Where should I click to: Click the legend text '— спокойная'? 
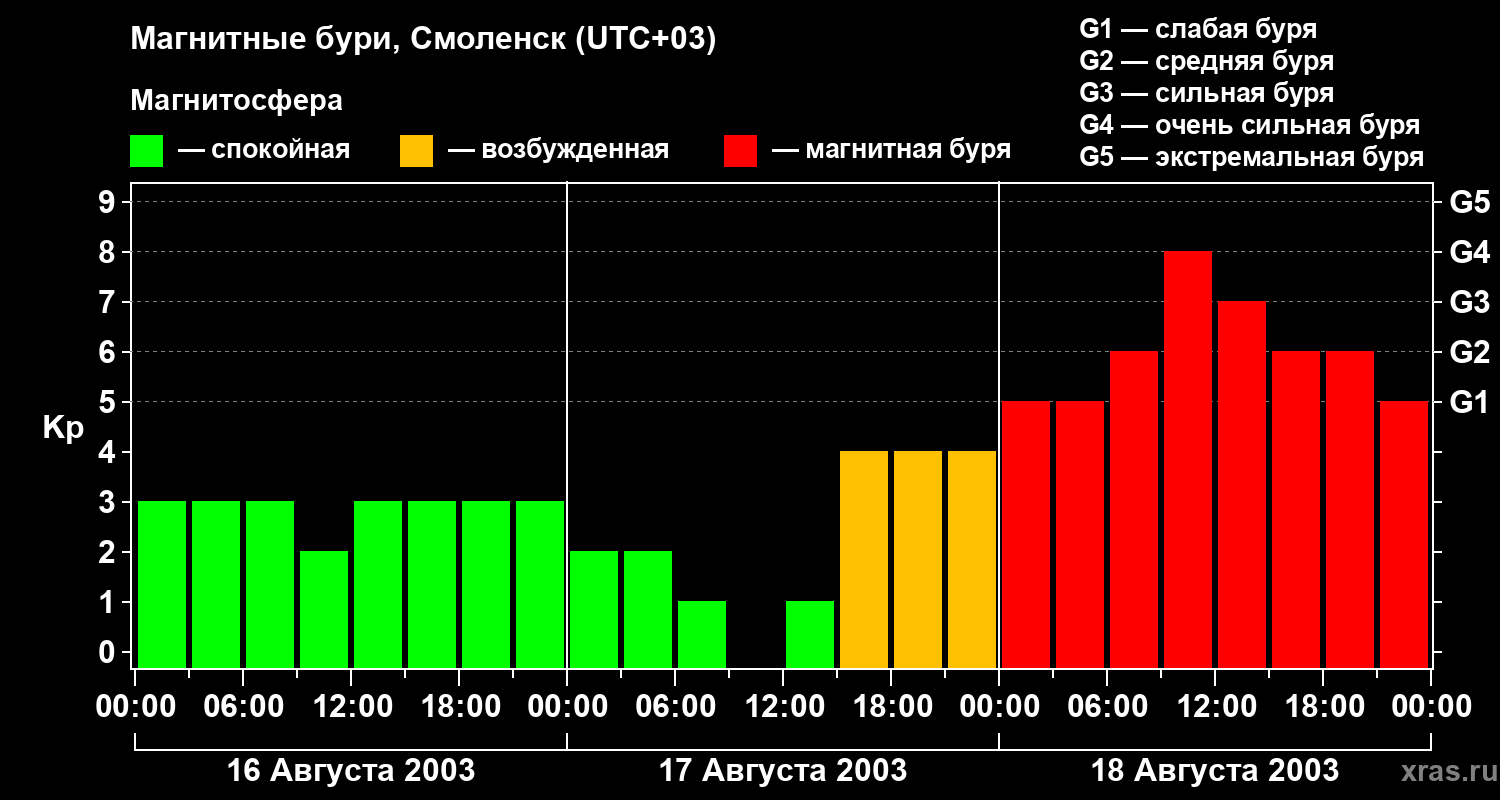click(x=264, y=151)
